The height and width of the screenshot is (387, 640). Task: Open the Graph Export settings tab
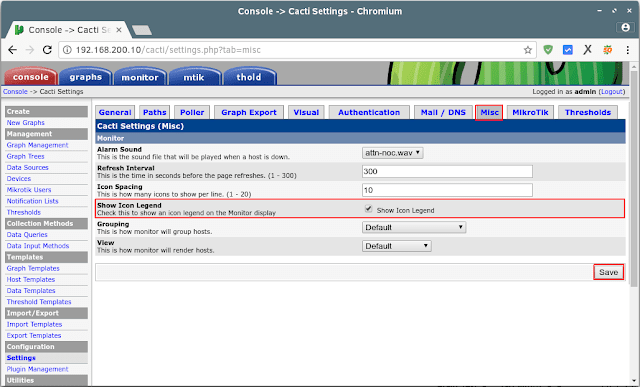click(x=249, y=112)
